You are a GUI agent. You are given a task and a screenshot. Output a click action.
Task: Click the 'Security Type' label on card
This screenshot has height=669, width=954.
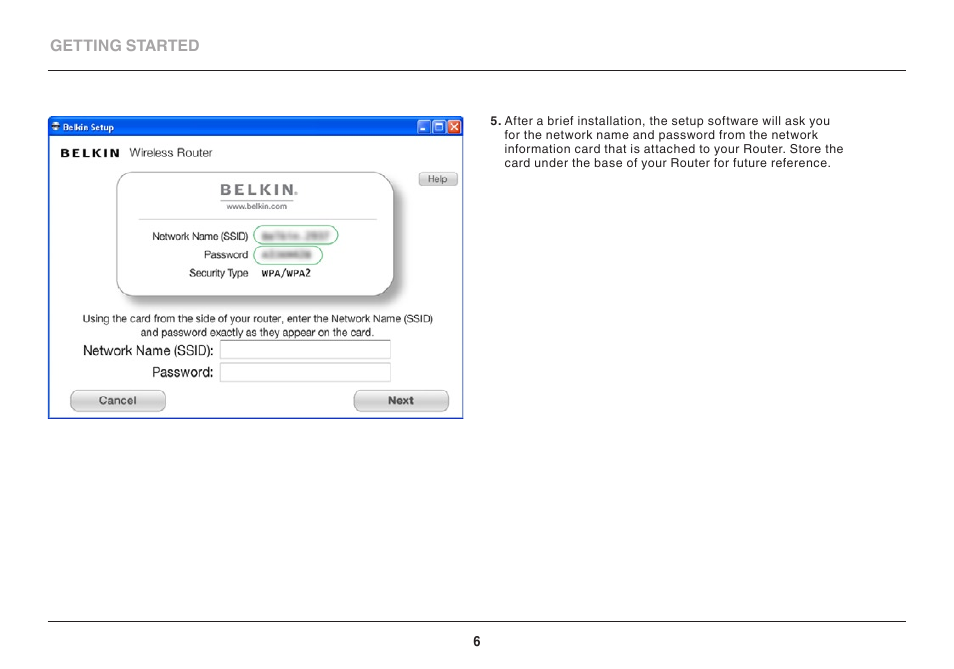point(218,273)
